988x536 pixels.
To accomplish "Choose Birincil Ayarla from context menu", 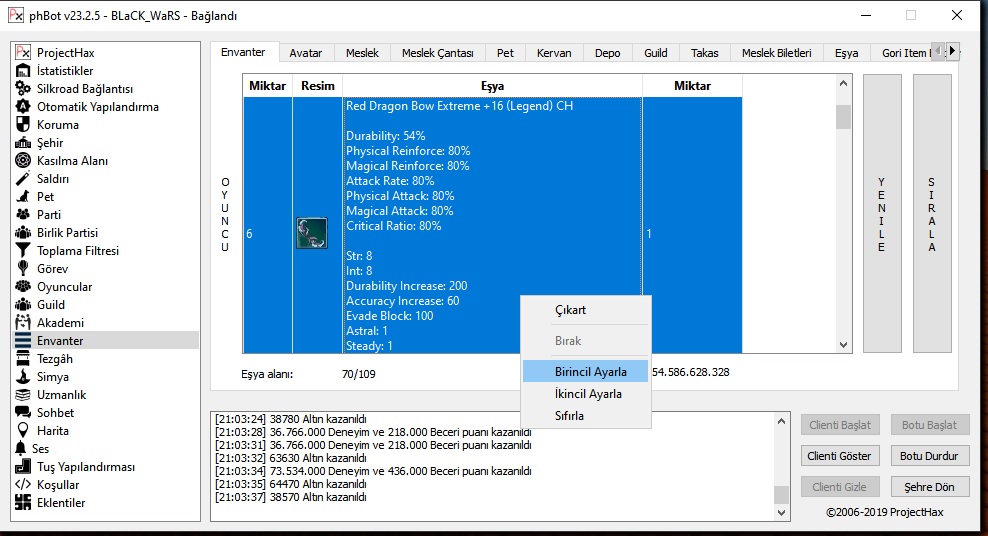I will click(x=590, y=372).
